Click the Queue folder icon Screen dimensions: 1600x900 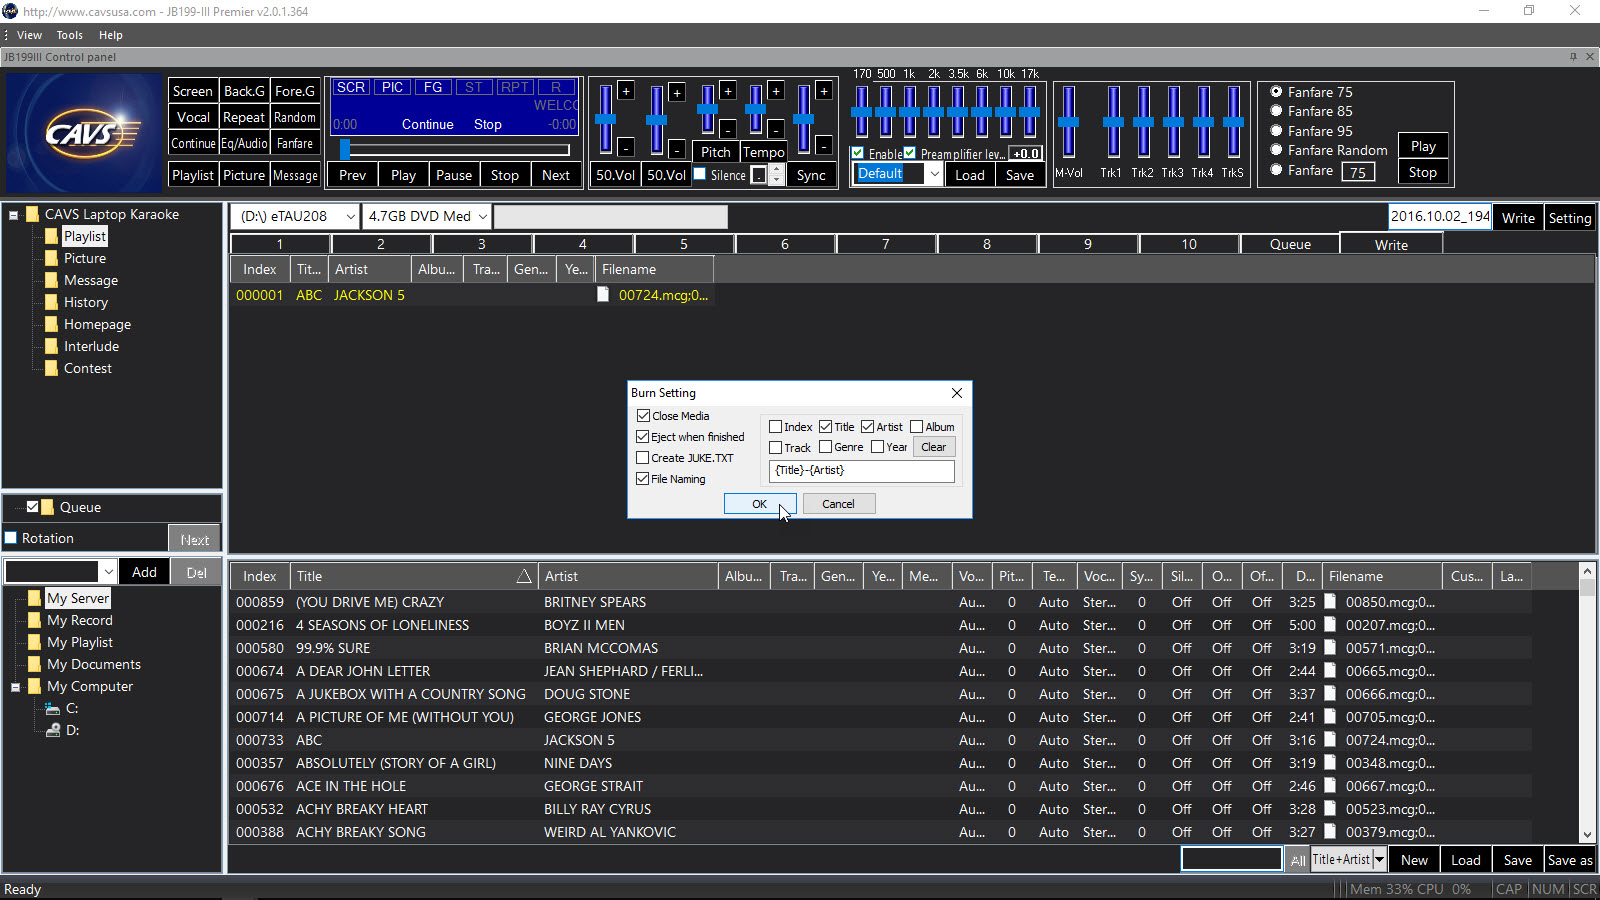(x=48, y=507)
